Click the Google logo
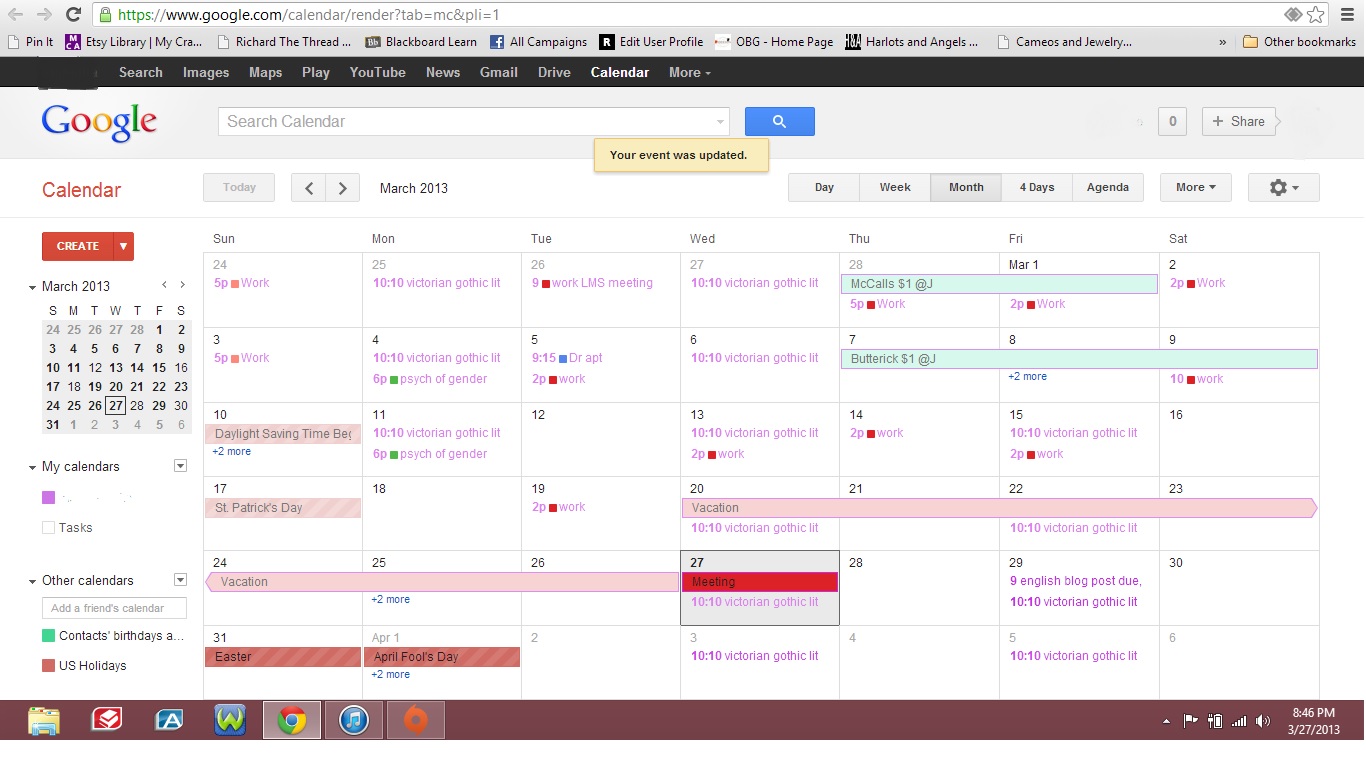1366x768 pixels. click(x=99, y=122)
